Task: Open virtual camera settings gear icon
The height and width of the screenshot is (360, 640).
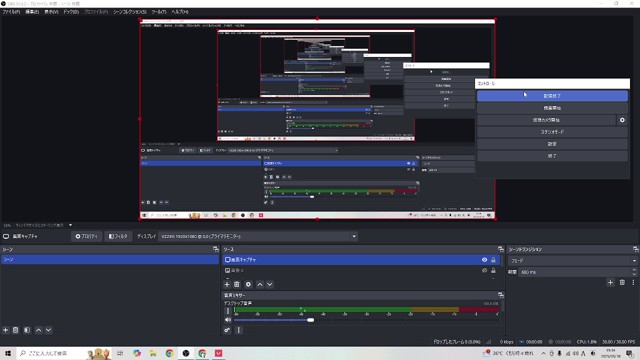Action: [x=622, y=120]
